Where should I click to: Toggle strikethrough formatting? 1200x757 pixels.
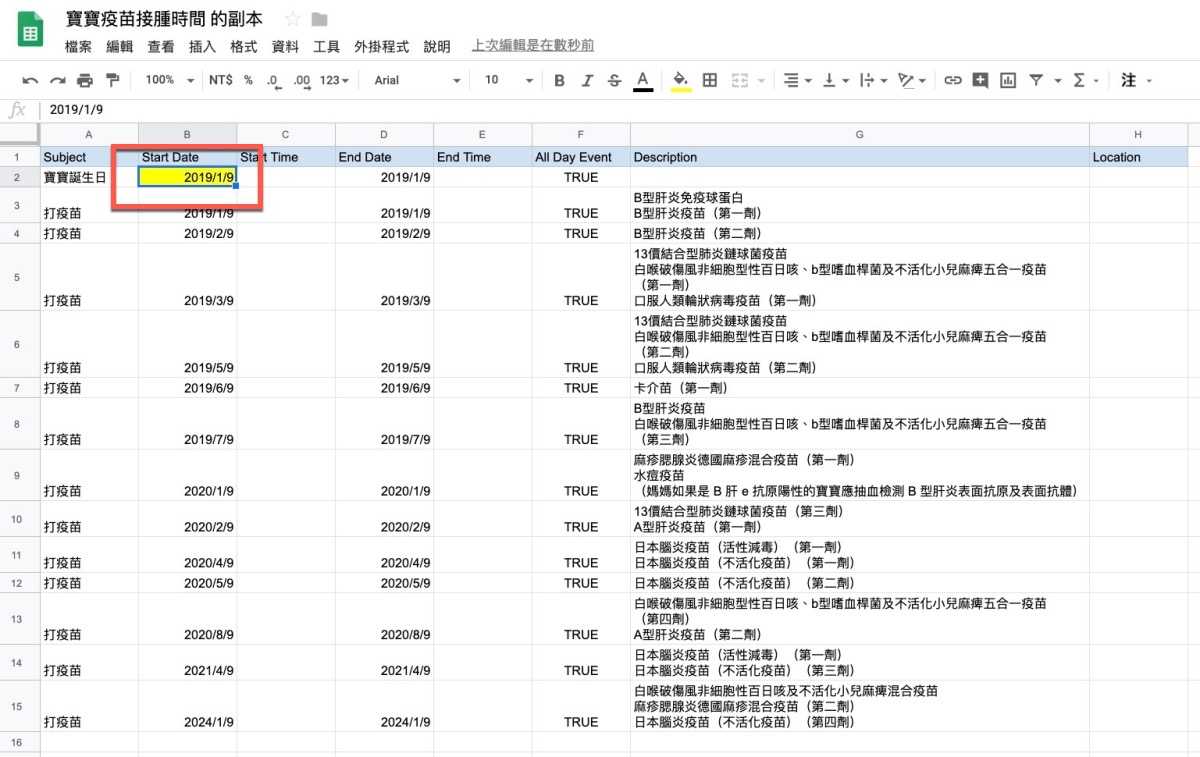pos(614,80)
